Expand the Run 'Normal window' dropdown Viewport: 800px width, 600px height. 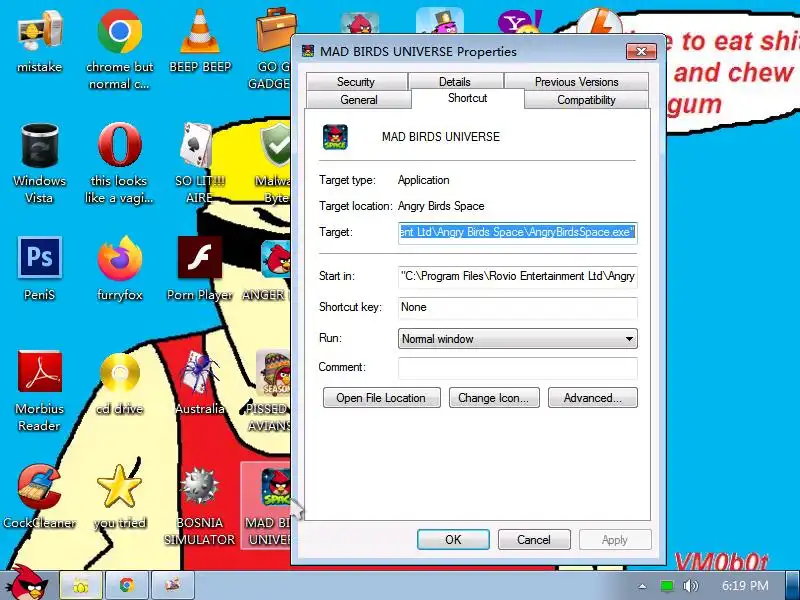(x=517, y=339)
